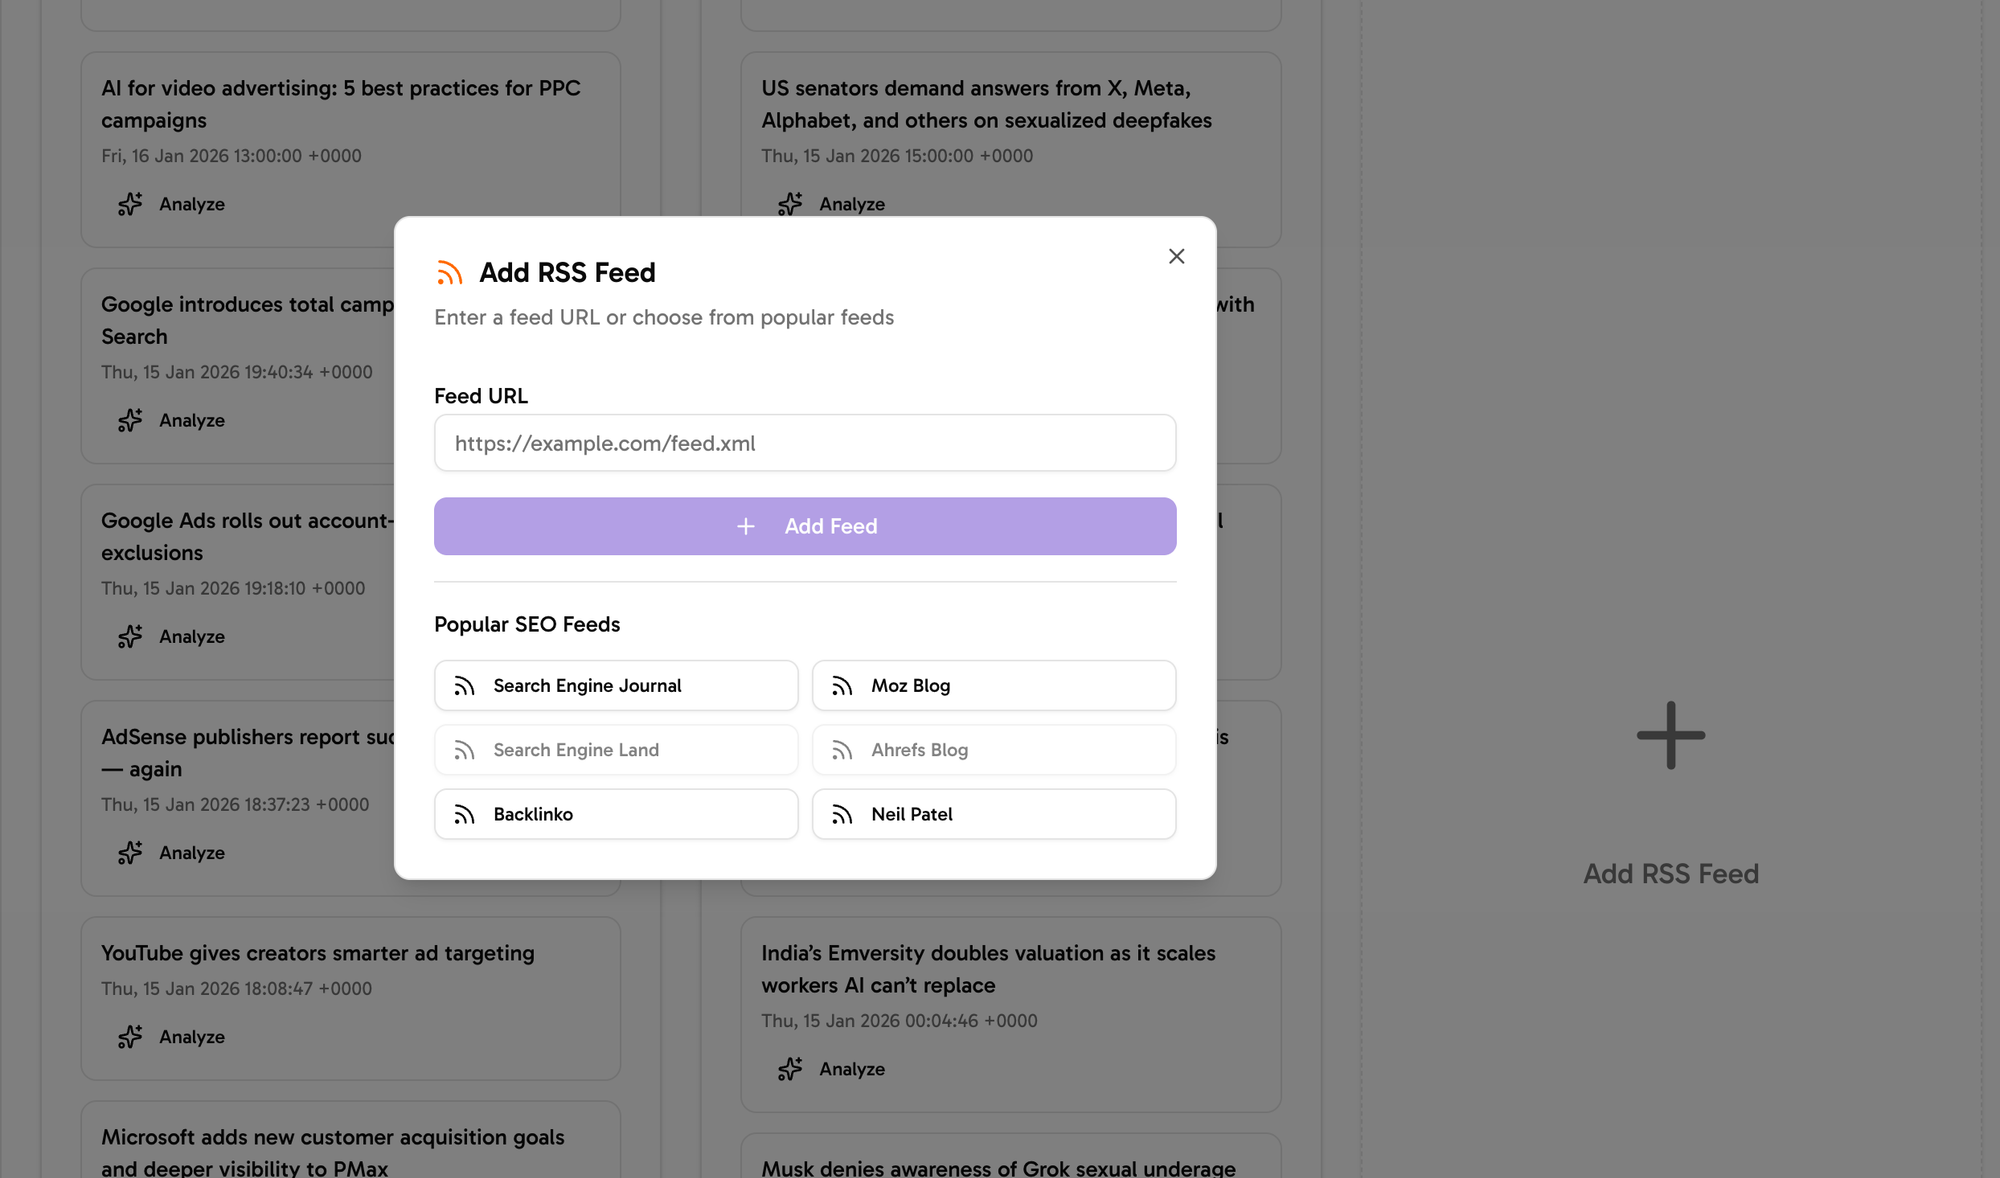Click the RSS icon next to Backlinko
Image resolution: width=2000 pixels, height=1178 pixels.
pos(464,814)
